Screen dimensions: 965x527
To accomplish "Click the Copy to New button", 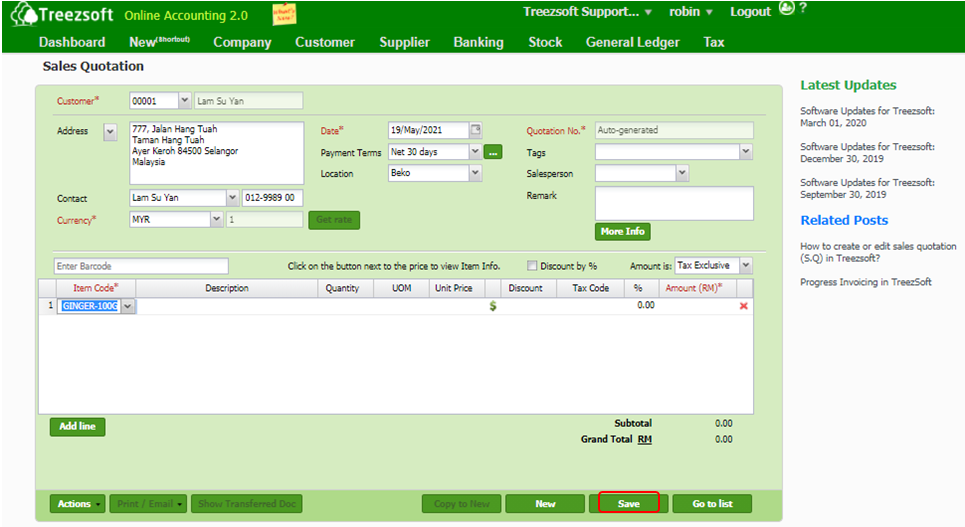I will [x=462, y=504].
